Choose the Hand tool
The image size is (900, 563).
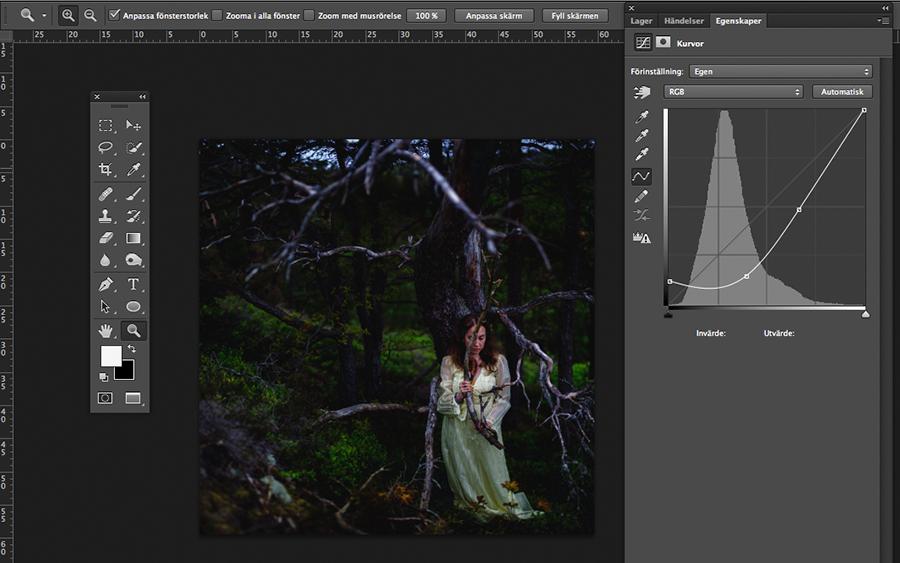coord(105,330)
